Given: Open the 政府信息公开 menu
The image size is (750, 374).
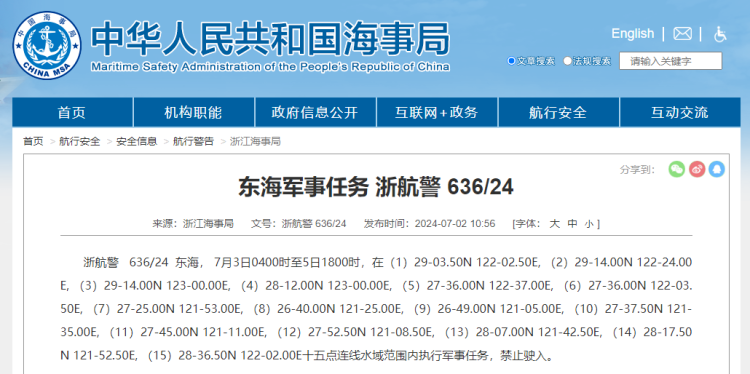Looking at the screenshot, I should tap(315, 112).
